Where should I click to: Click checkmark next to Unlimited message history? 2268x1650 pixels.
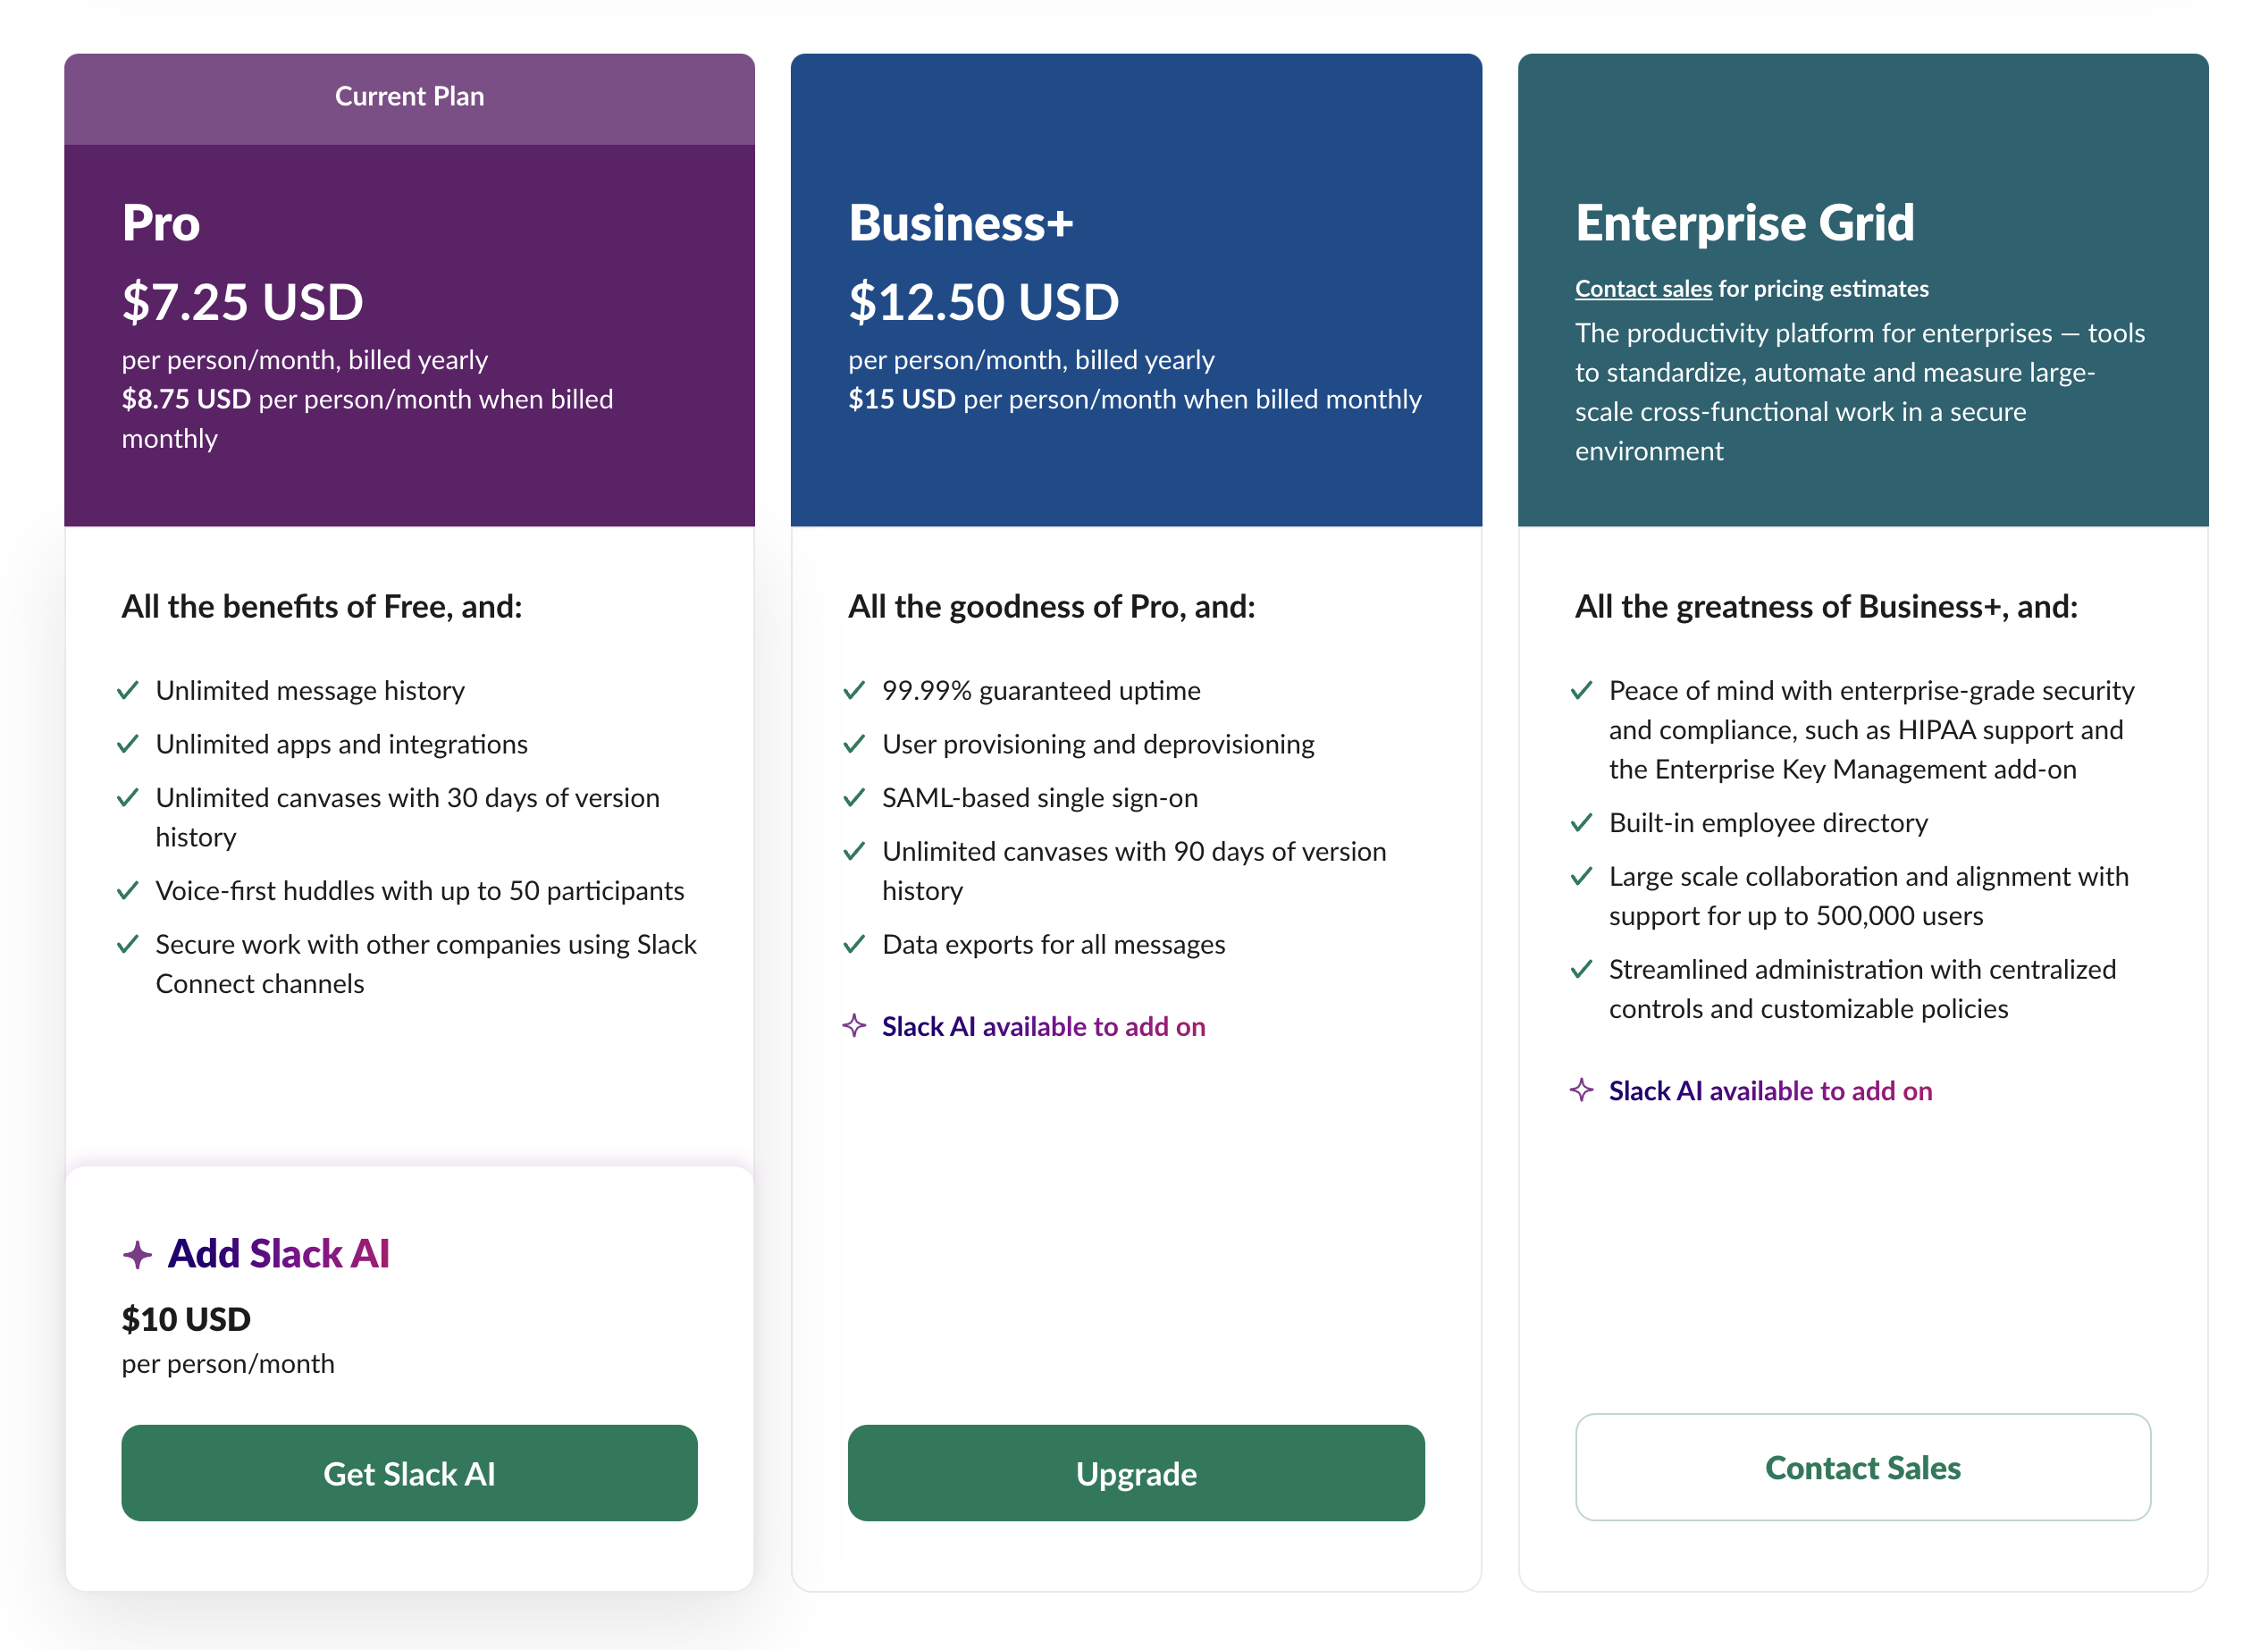pyautogui.click(x=128, y=691)
